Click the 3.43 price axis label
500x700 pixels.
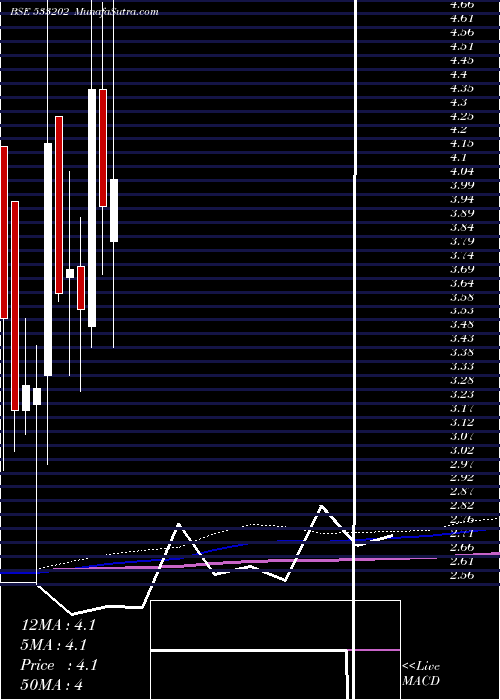[x=462, y=338]
